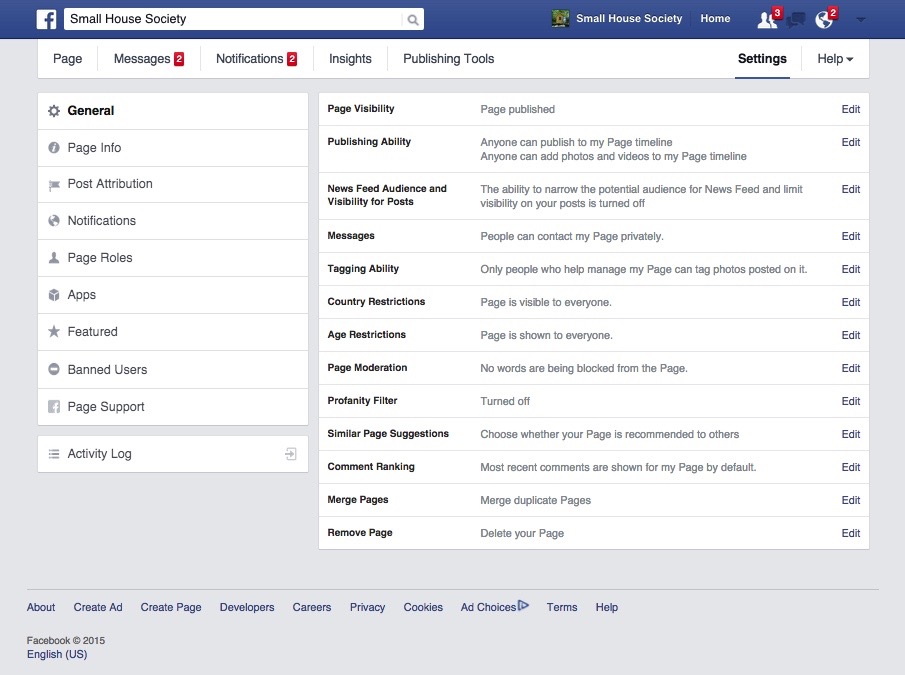Click the Cookies footer link
The image size is (905, 675).
(x=423, y=608)
